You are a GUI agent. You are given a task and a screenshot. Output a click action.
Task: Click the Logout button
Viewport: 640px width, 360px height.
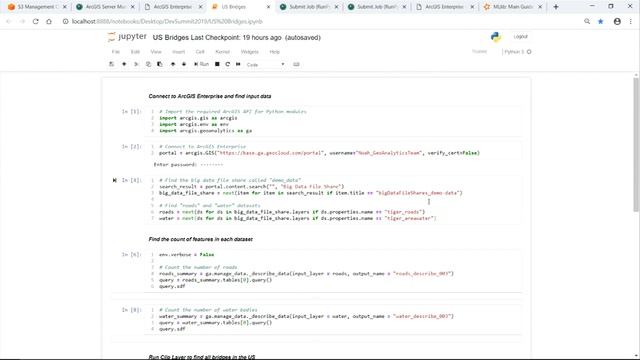pos(520,37)
